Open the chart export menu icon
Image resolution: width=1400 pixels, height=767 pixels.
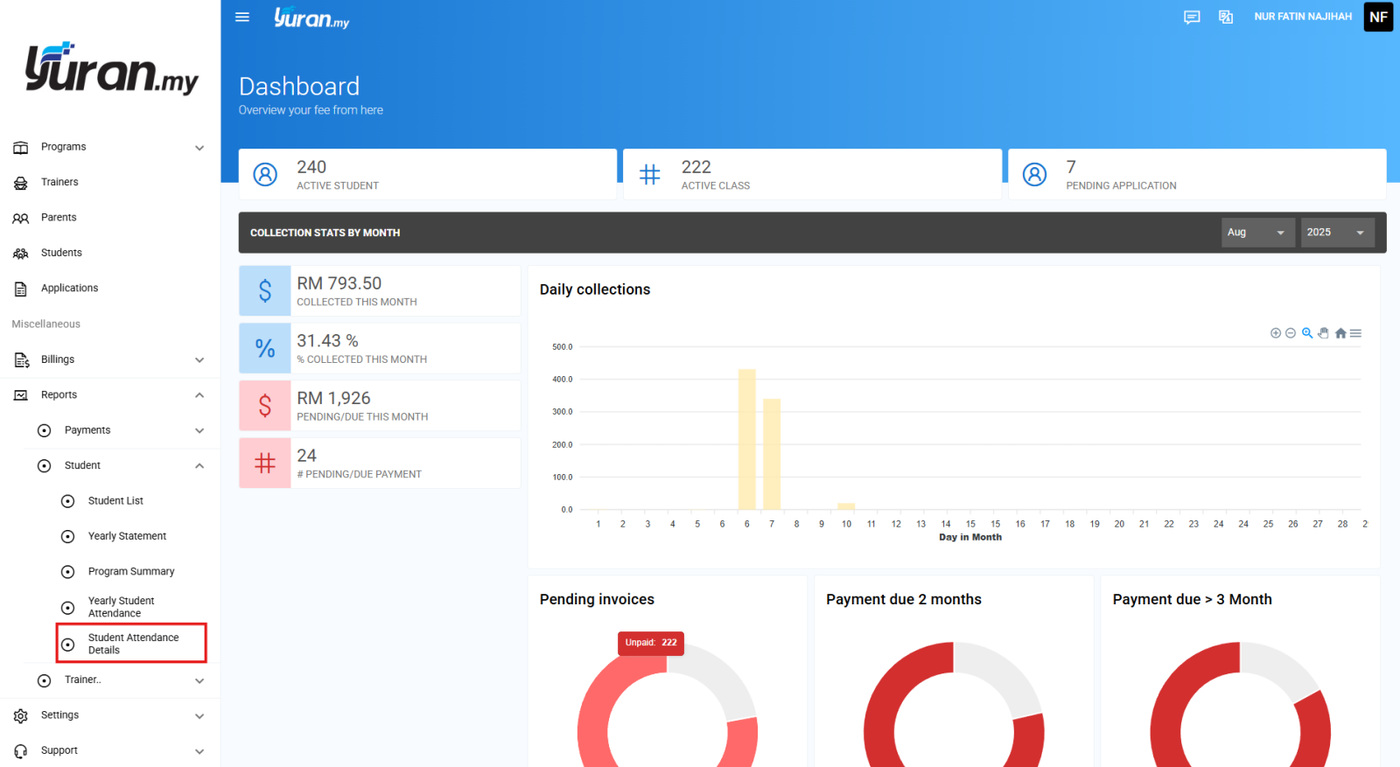point(1356,333)
